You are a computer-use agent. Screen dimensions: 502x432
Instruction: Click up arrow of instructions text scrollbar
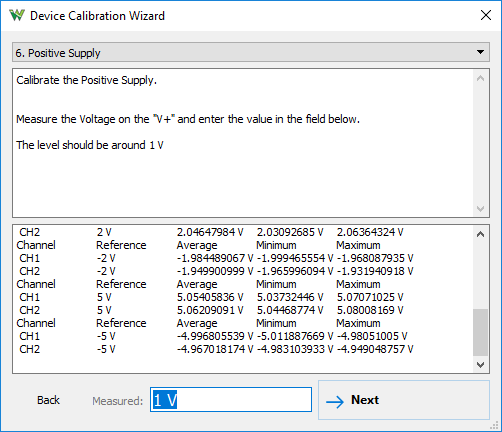tap(480, 79)
